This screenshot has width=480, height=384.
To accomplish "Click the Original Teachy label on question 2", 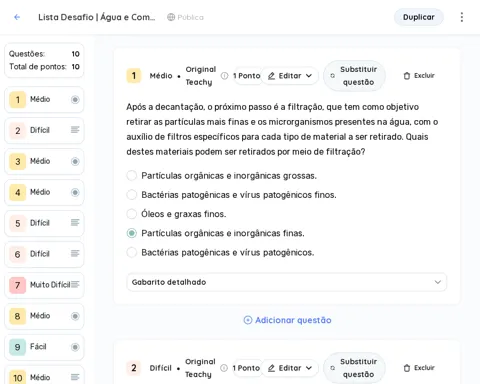I will point(200,368).
